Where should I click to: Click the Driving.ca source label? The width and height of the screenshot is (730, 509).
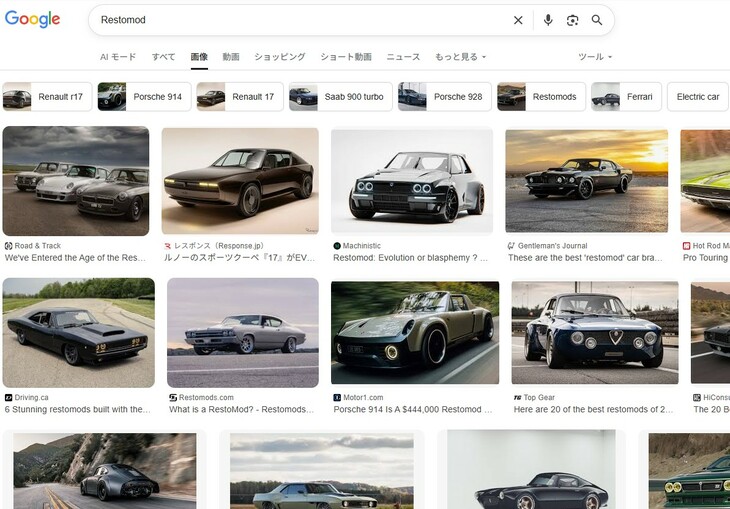tap(31, 397)
